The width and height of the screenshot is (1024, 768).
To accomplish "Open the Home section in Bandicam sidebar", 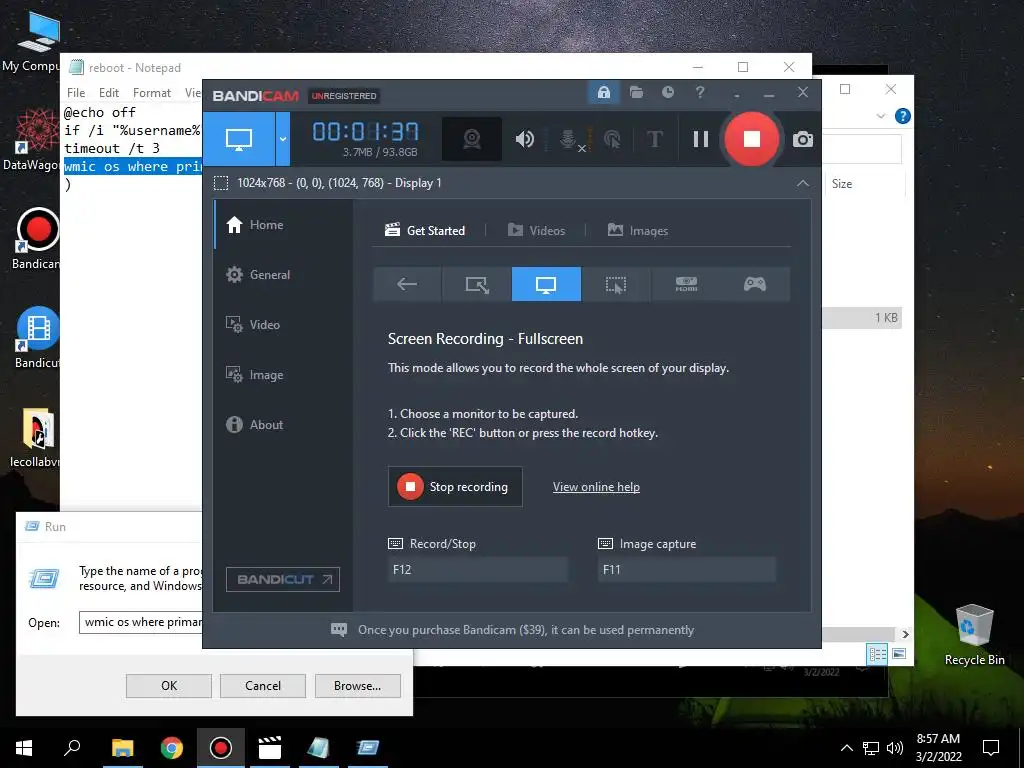I will [255, 225].
